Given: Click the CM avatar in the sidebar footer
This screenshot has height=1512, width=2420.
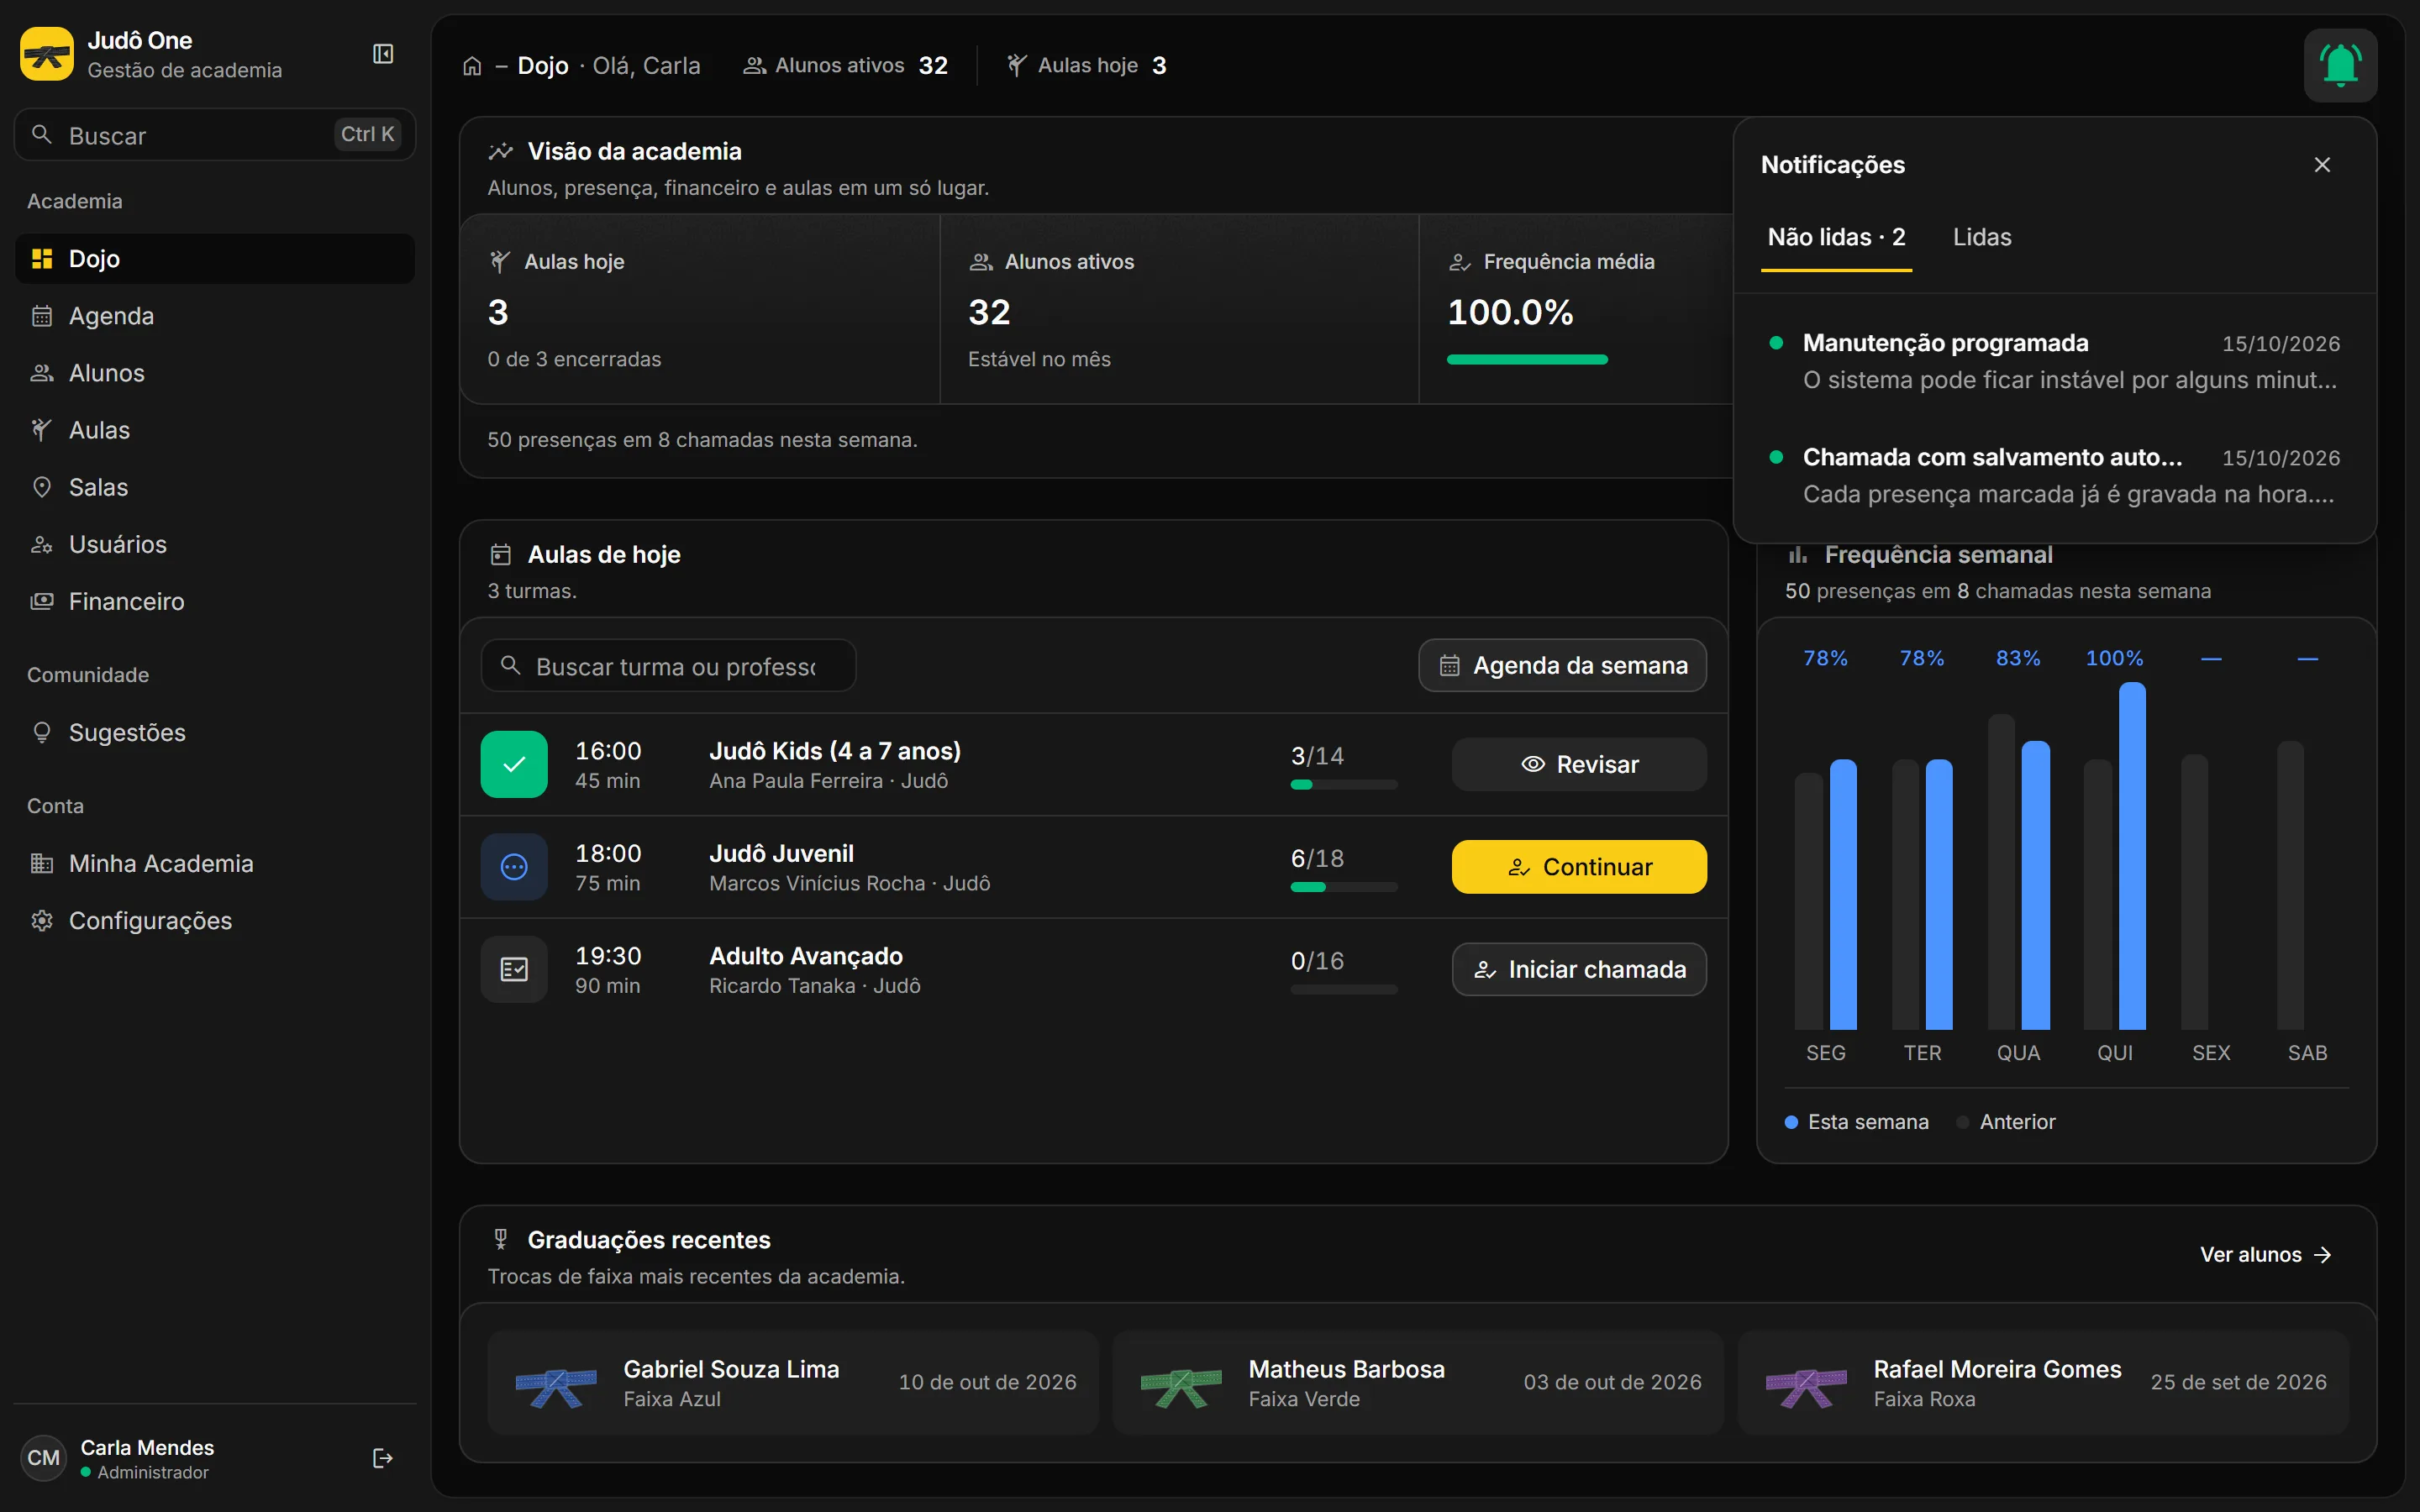Looking at the screenshot, I should 43,1458.
